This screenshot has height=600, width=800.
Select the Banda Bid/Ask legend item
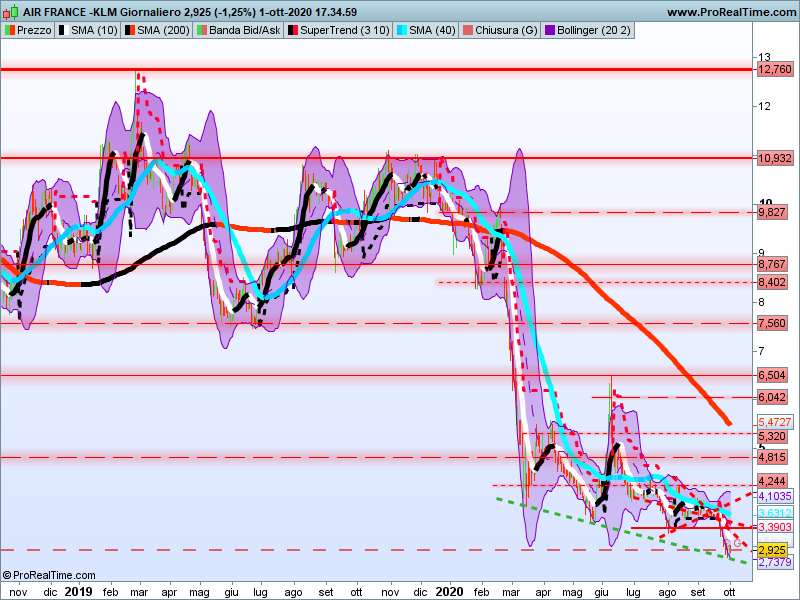pyautogui.click(x=238, y=30)
